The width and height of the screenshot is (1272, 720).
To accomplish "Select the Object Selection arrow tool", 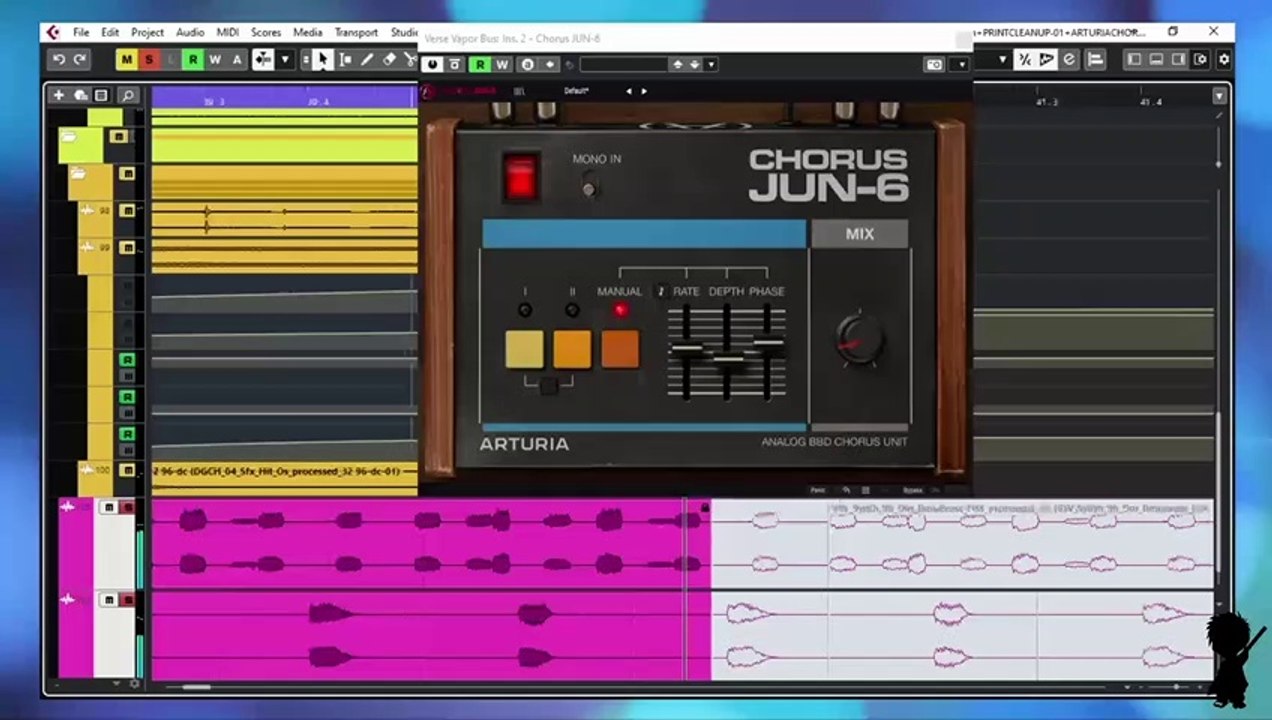I will (x=322, y=60).
